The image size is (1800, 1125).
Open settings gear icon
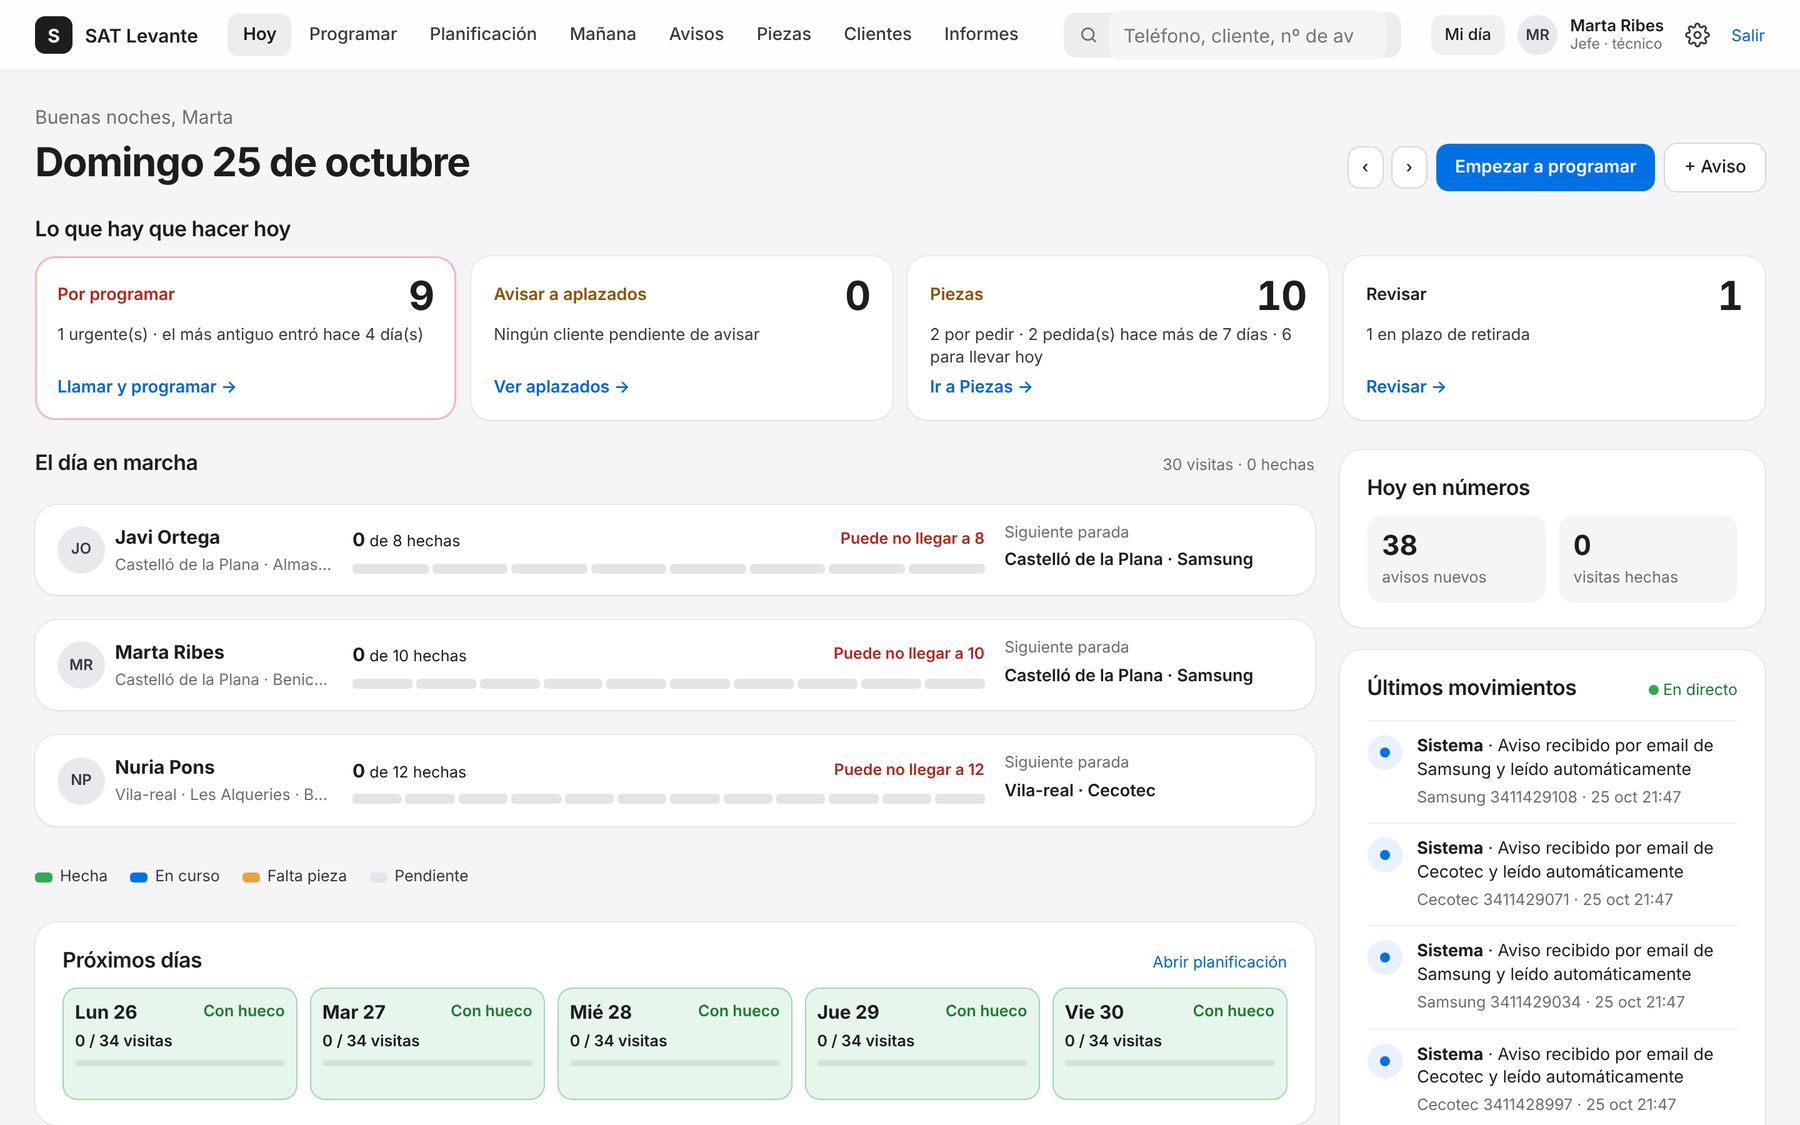tap(1697, 35)
